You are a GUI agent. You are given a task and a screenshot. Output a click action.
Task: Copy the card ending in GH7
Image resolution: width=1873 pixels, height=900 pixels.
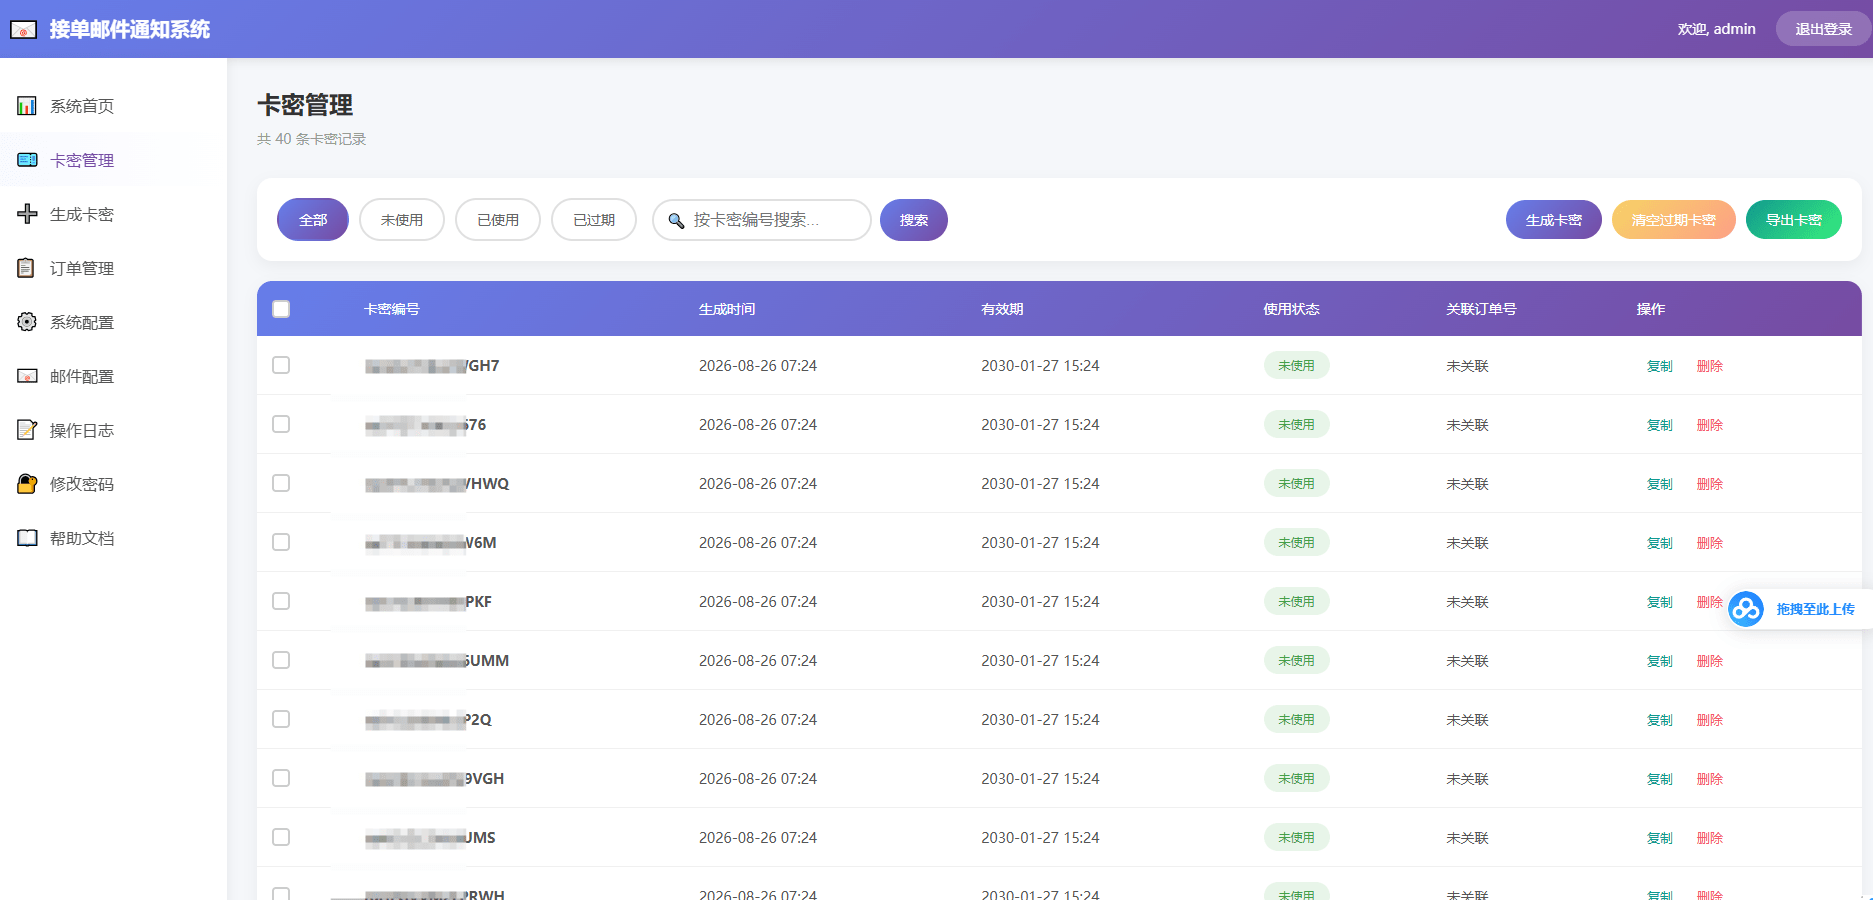tap(1660, 366)
